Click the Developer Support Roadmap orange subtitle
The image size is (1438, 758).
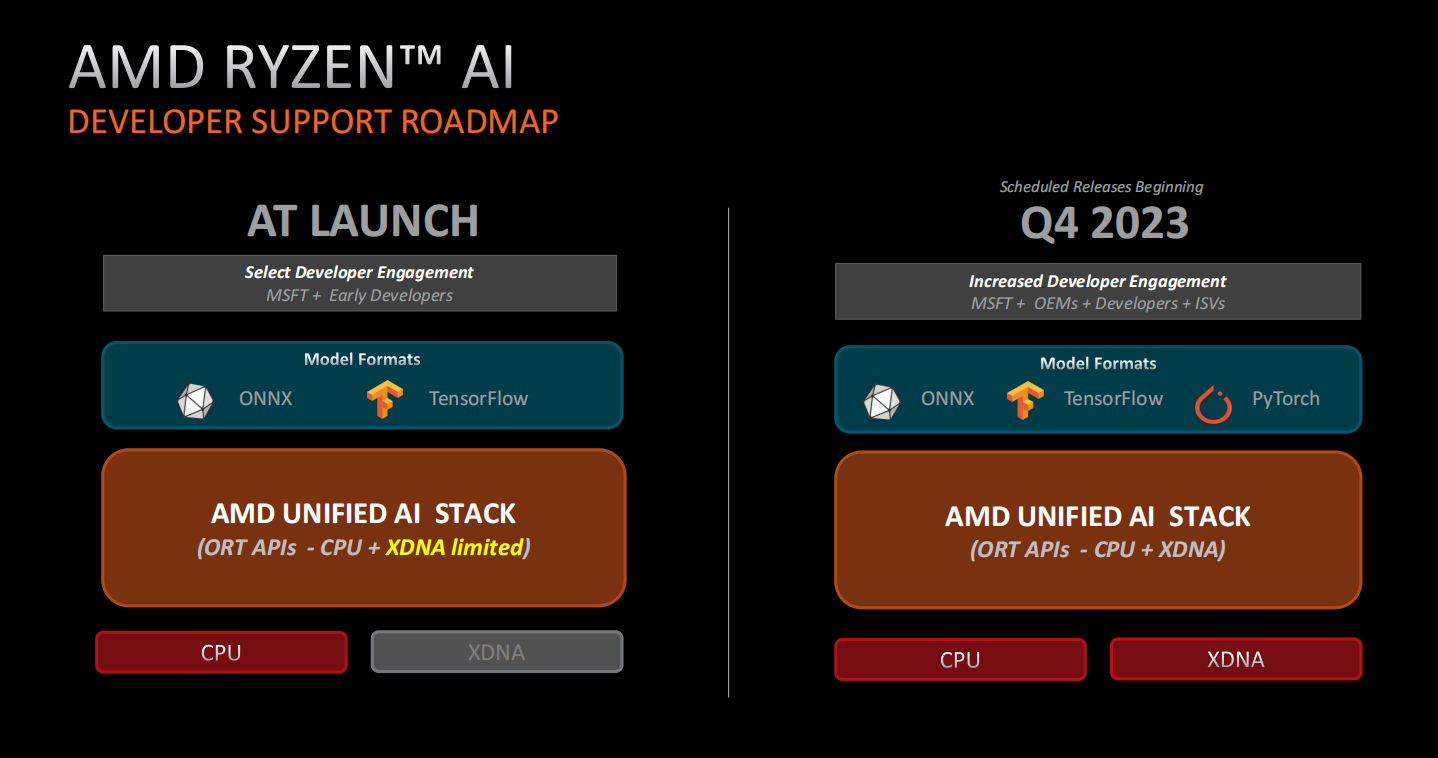coord(313,122)
